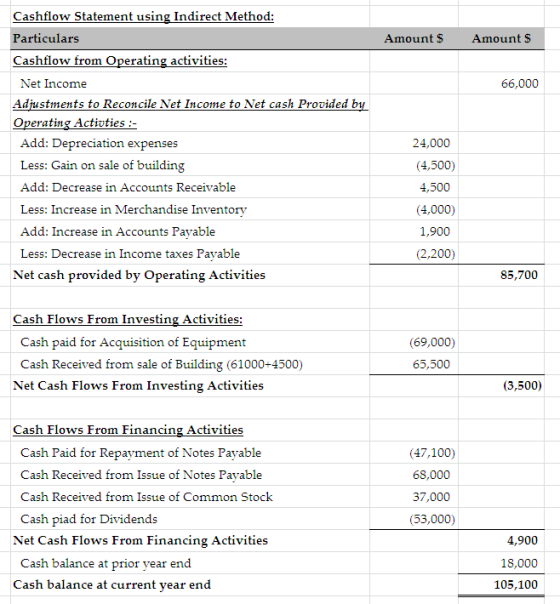Click 'Cash piad for Dividends' label
Image resolution: width=560 pixels, height=604 pixels.
pos(89,519)
